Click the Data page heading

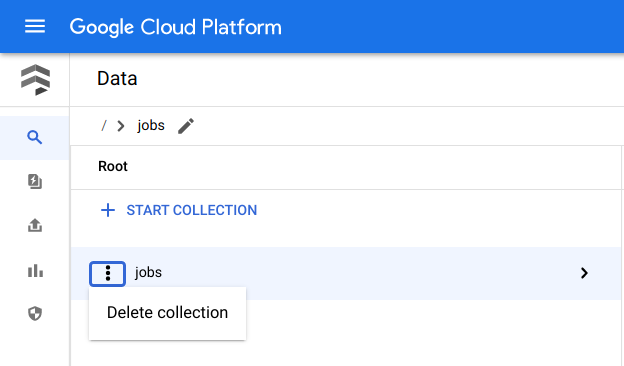(117, 78)
